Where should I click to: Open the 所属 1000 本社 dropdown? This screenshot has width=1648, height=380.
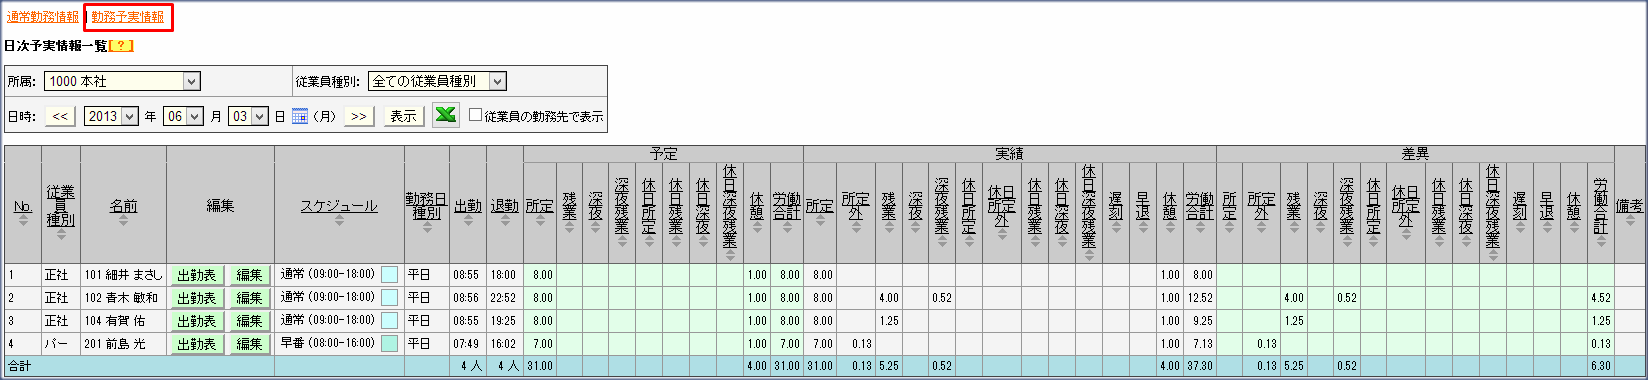(122, 81)
